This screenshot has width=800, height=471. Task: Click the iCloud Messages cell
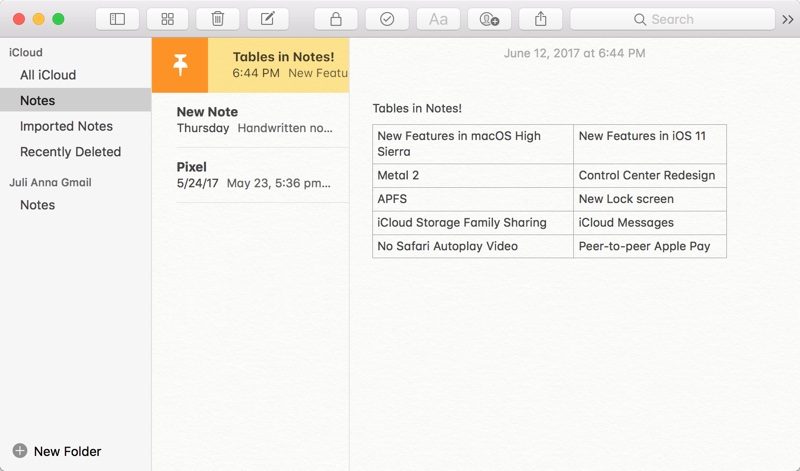pyautogui.click(x=650, y=222)
